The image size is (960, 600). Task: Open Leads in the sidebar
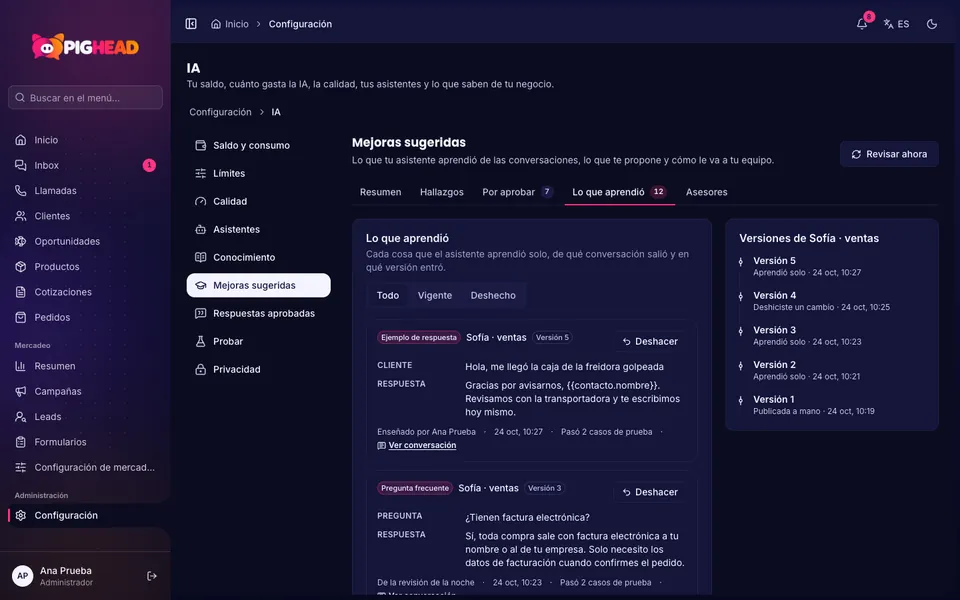[85, 416]
